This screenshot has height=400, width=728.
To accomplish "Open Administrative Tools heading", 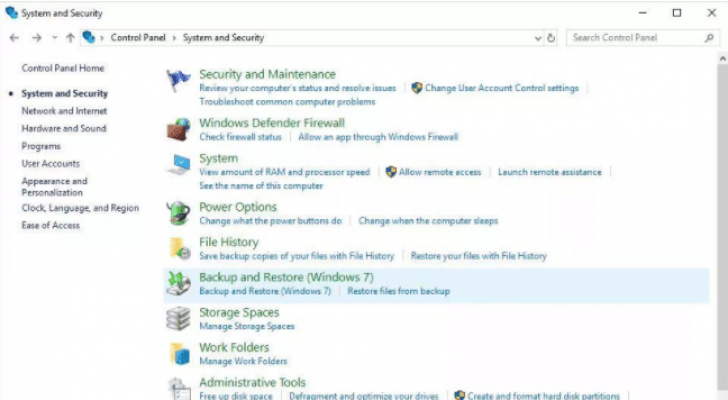I will (253, 382).
